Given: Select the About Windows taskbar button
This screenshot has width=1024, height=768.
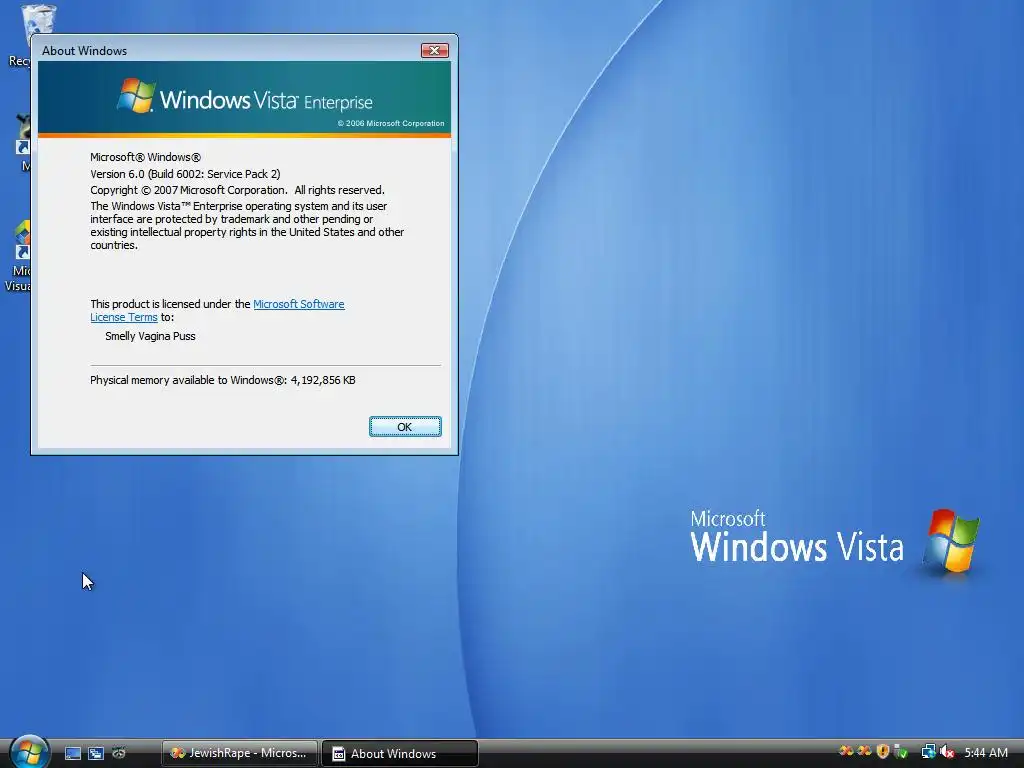Looking at the screenshot, I should pyautogui.click(x=400, y=754).
